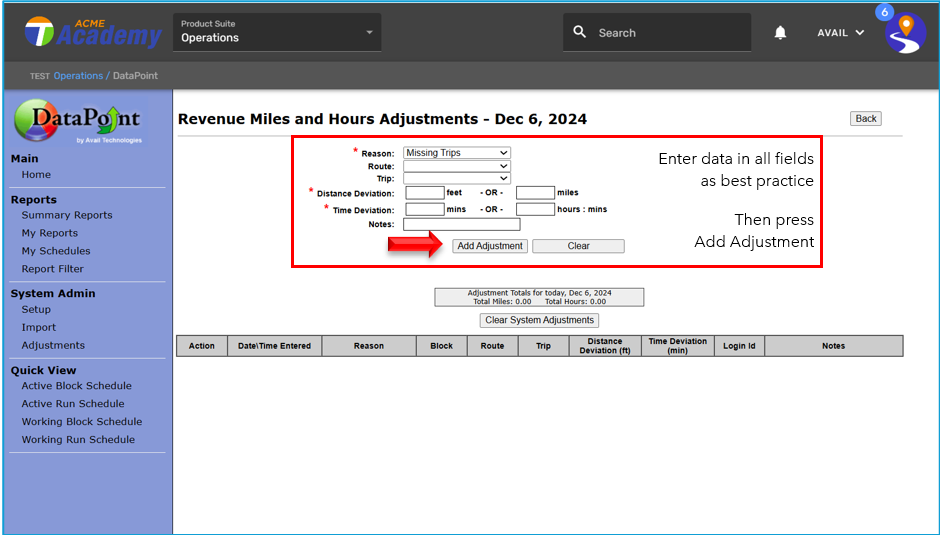This screenshot has height=535, width=940.
Task: Open Report Filter in the sidebar
Action: click(53, 269)
